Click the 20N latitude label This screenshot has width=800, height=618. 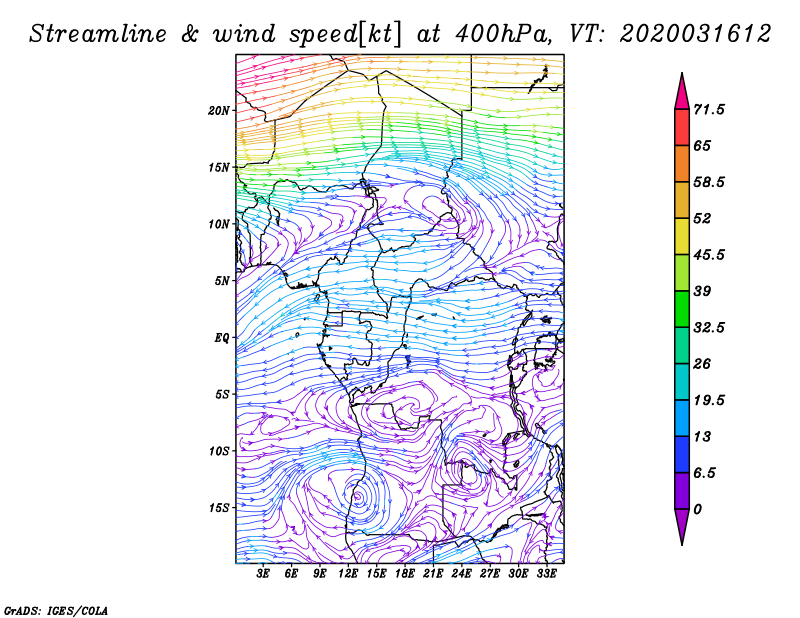[219, 110]
